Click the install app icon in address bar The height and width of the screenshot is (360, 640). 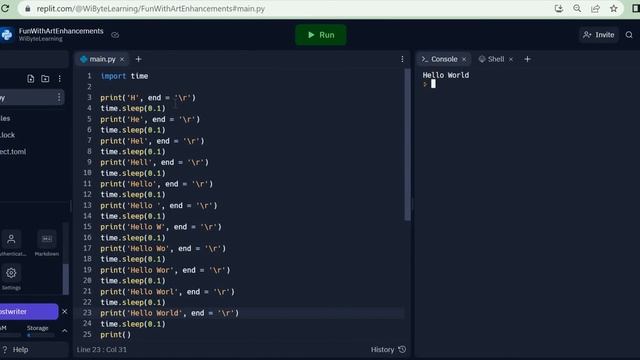click(x=559, y=8)
